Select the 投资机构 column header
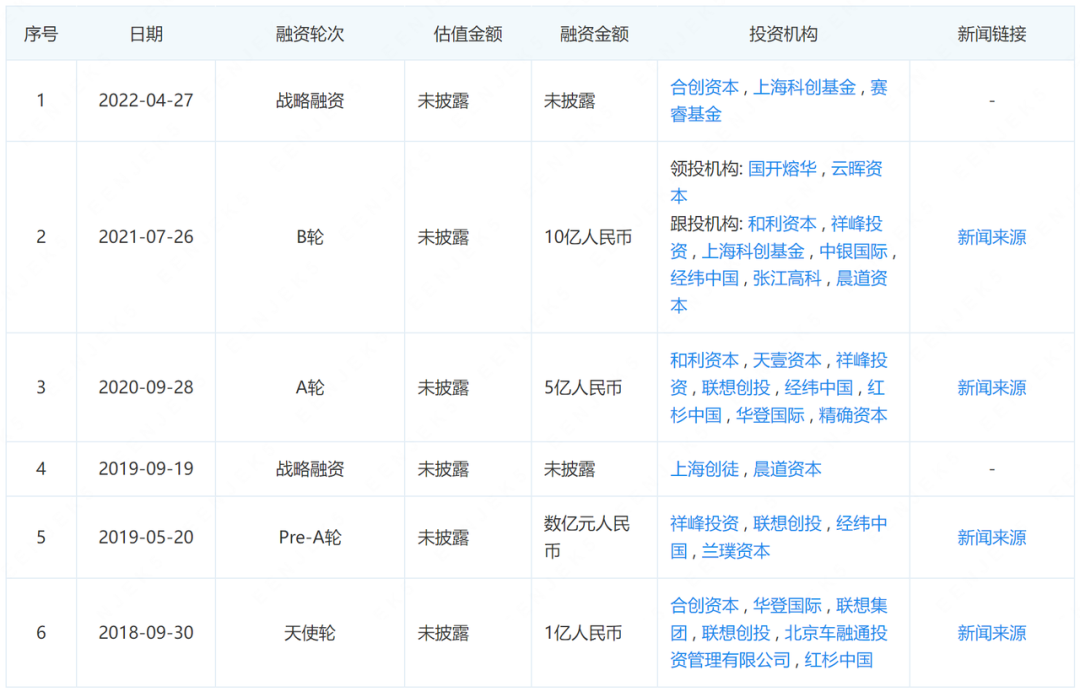Screen dimensions: 1080x692 click(x=783, y=34)
